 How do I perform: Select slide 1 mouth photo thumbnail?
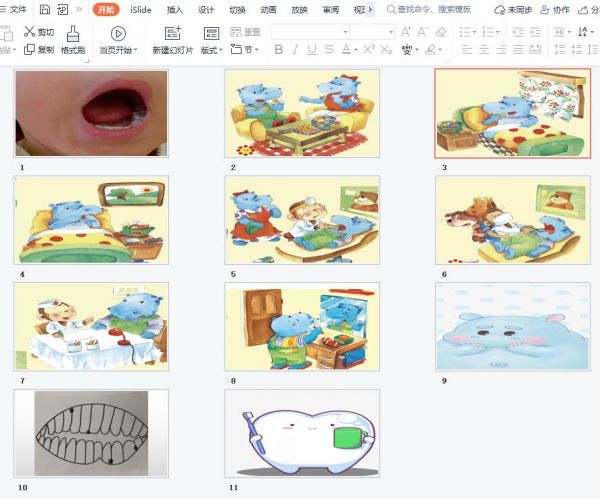click(x=91, y=113)
